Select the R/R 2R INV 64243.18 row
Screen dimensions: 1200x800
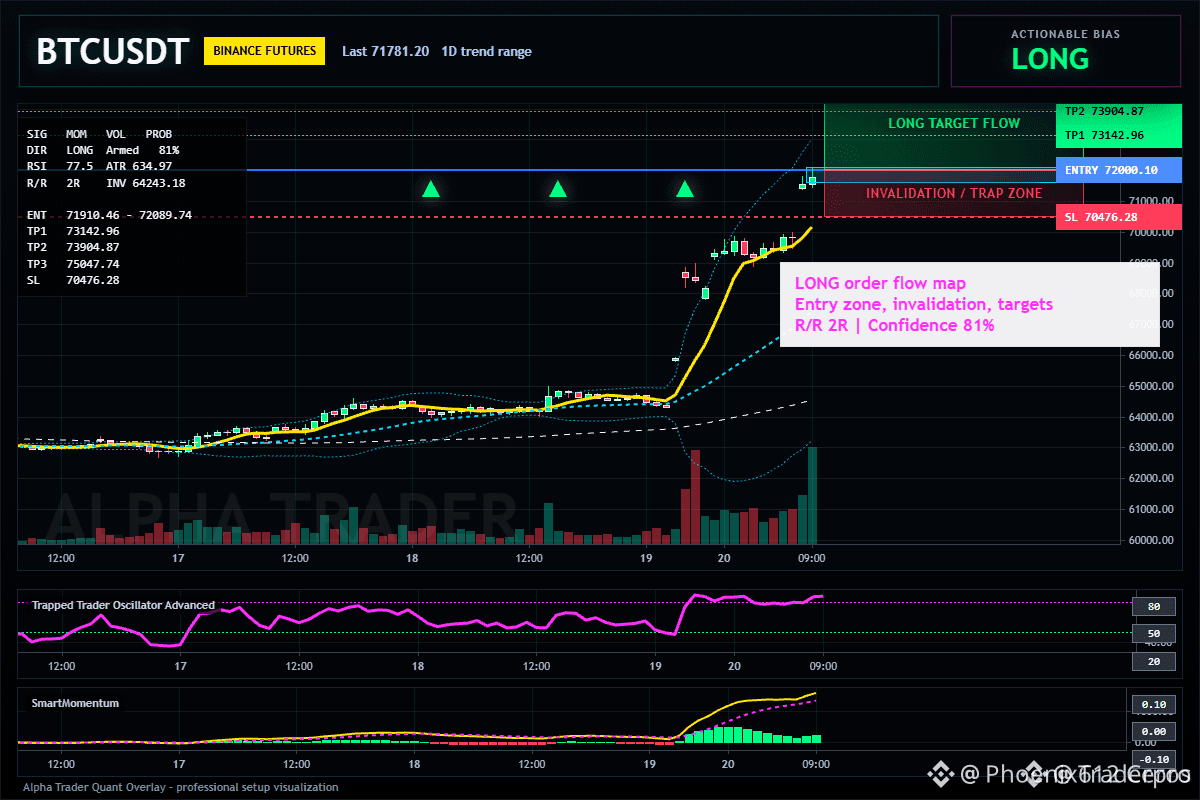pos(106,183)
